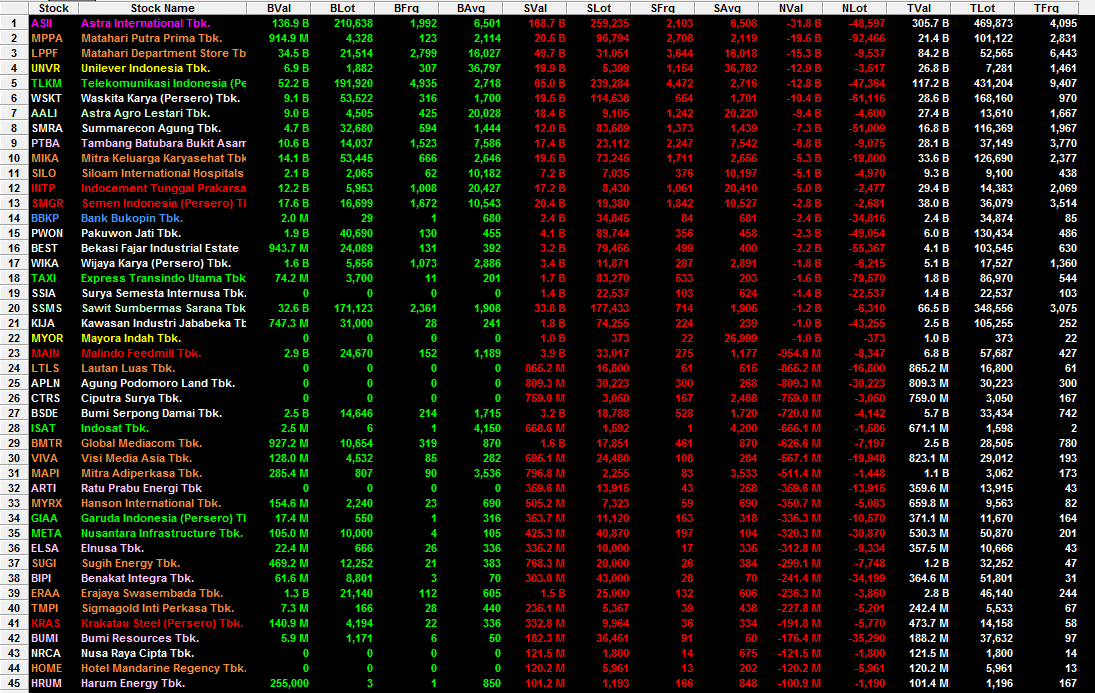Click Astra Agro Lestari Tbk. name

(145, 113)
